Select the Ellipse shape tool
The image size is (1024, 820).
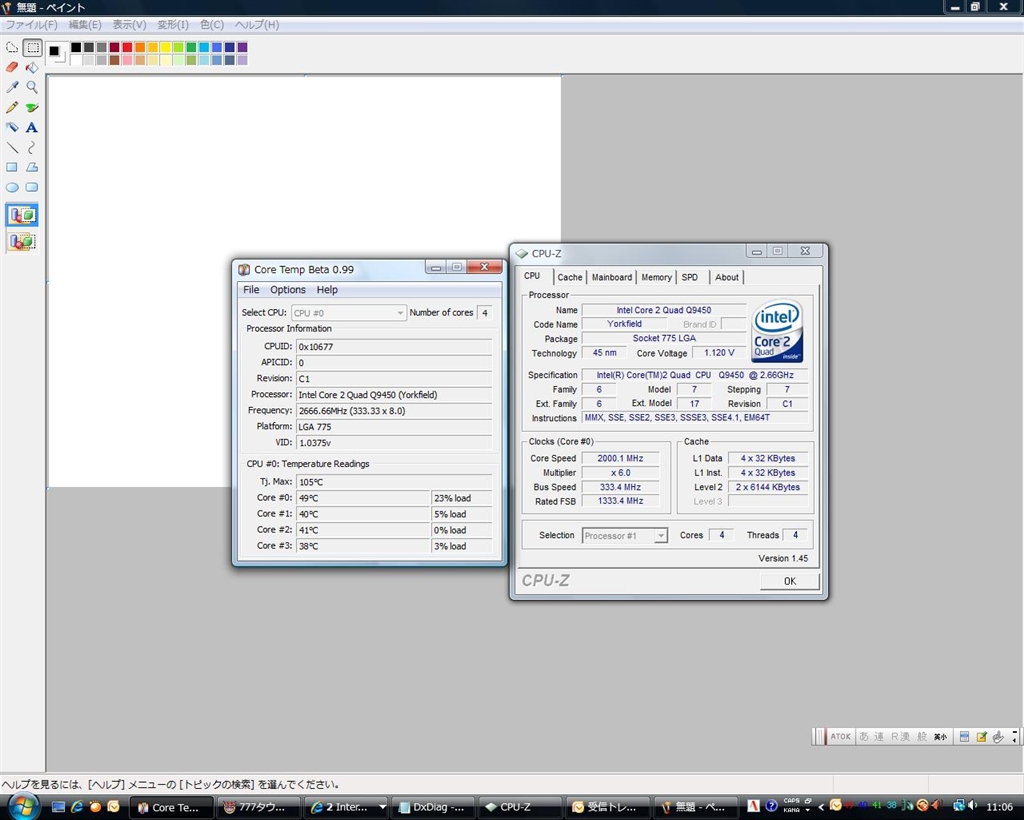tap(12, 187)
